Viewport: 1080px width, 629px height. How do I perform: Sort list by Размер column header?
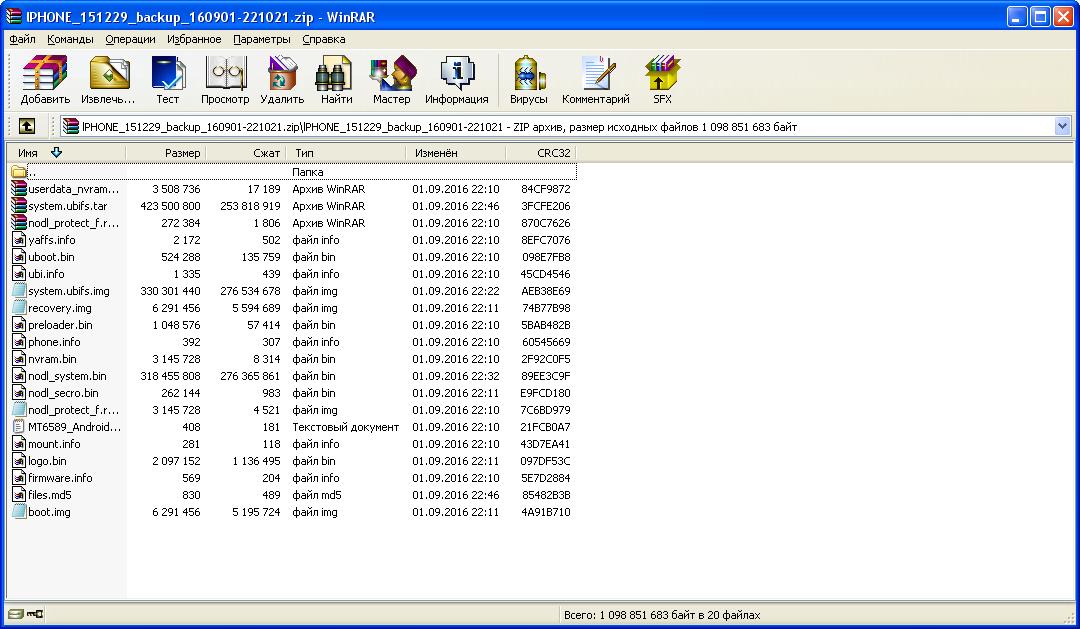click(182, 153)
